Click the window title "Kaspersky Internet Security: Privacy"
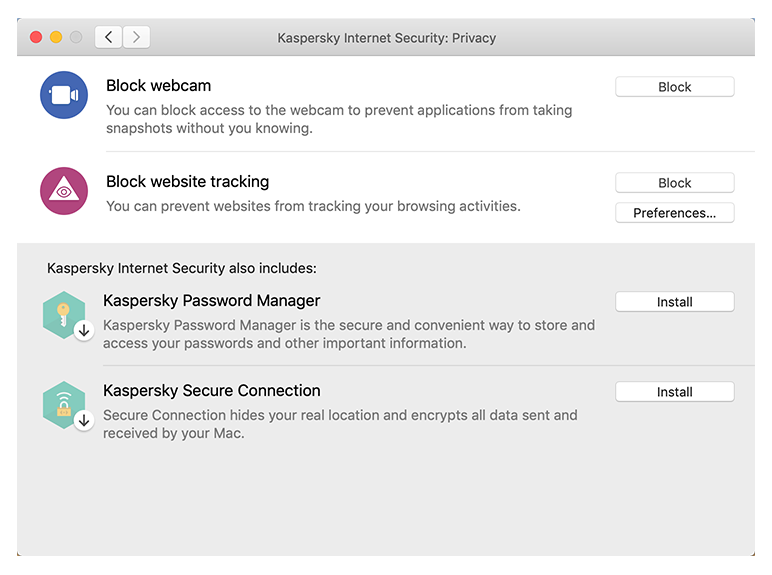The width and height of the screenshot is (772, 575). 386,38
